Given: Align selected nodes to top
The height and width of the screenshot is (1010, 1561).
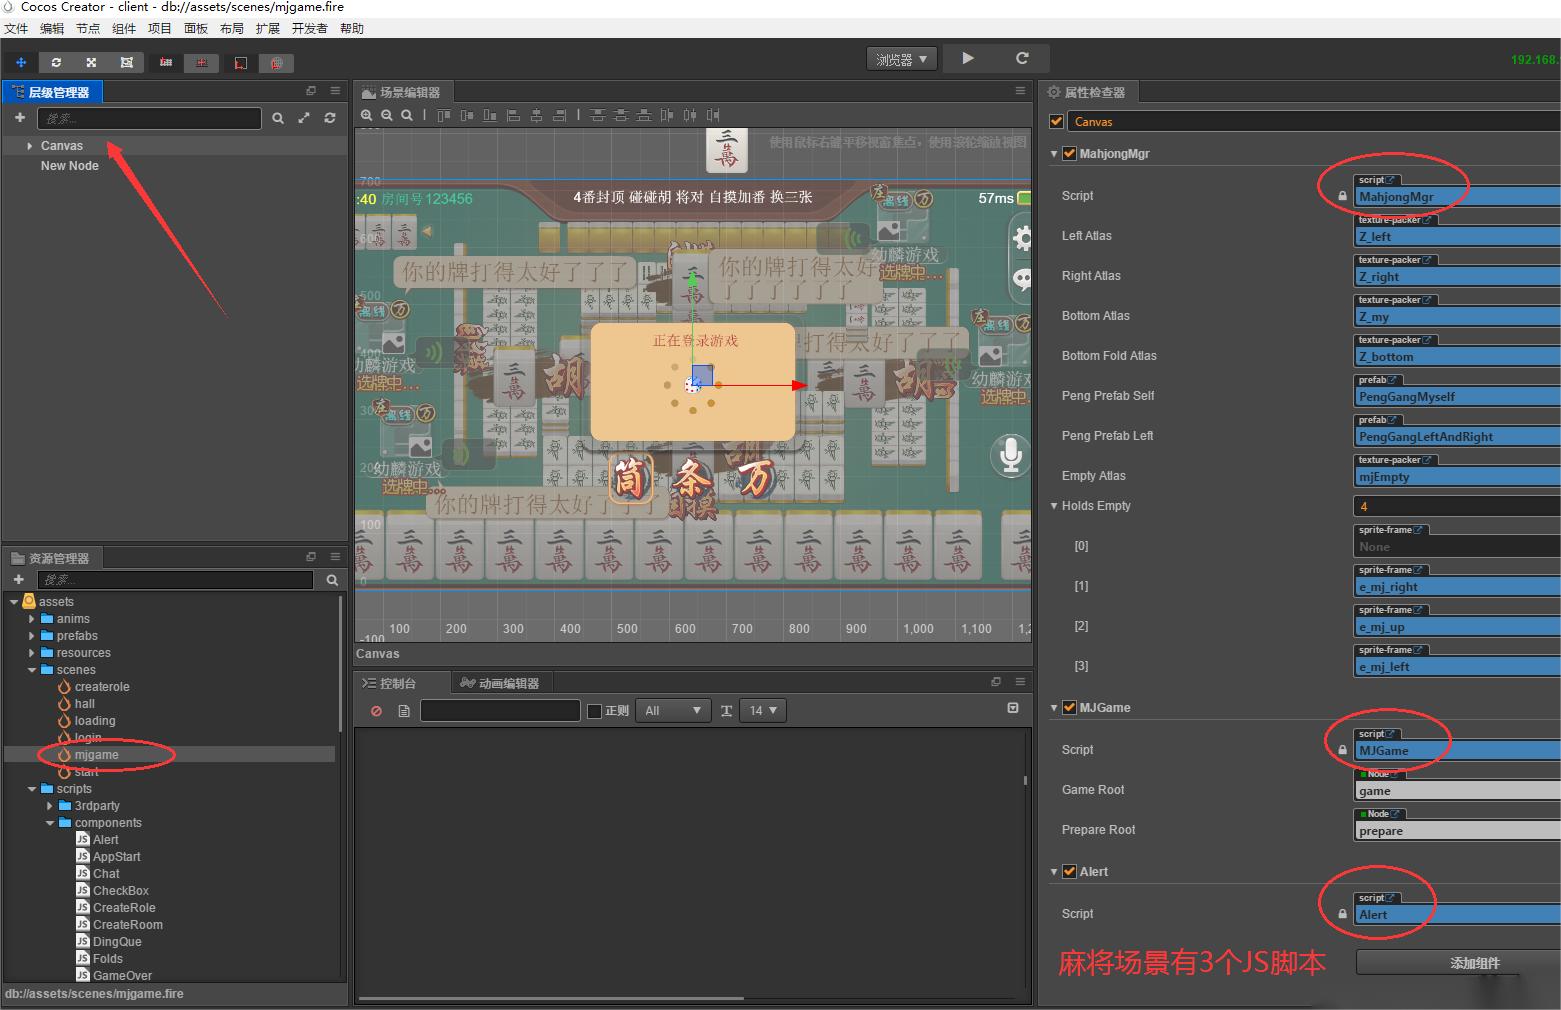Looking at the screenshot, I should (444, 115).
